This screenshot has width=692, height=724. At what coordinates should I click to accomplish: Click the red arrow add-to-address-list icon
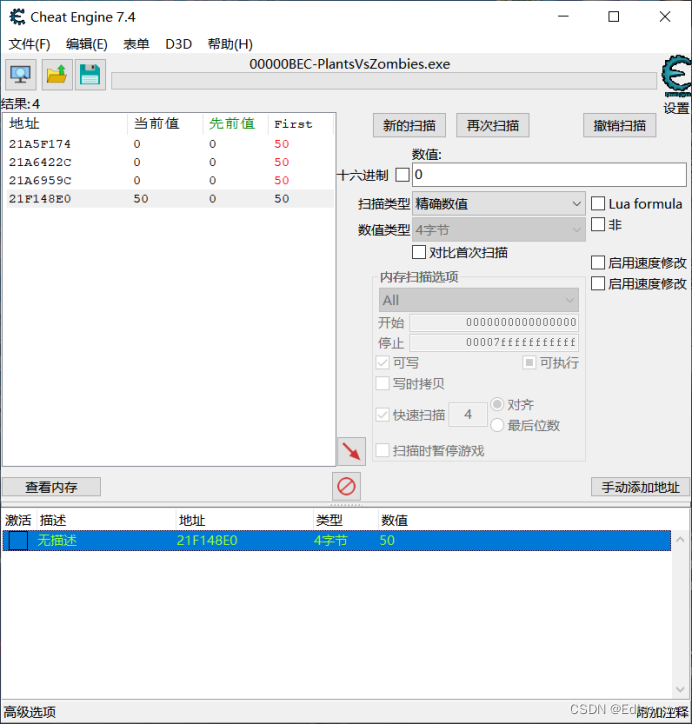351,451
